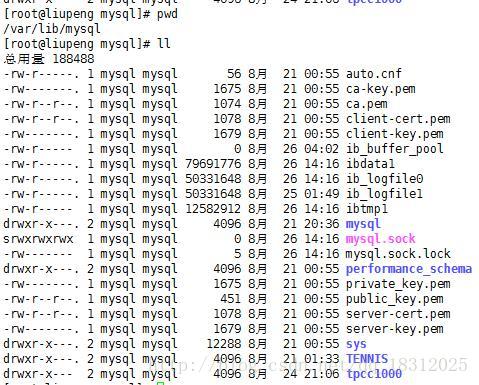Viewport: 479px width, 385px height.
Task: Select the file name client-cert.pem
Action: point(398,119)
